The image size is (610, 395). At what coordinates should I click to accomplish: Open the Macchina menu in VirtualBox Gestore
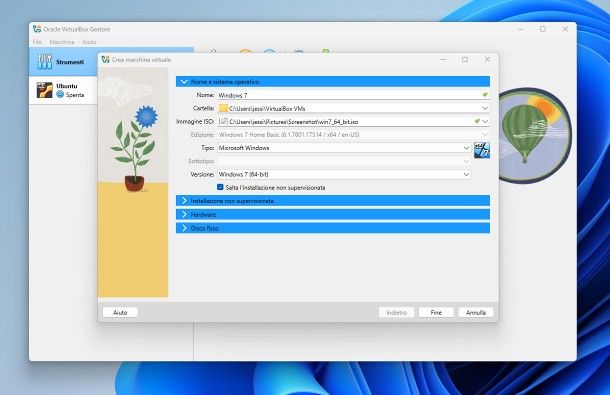[62, 42]
